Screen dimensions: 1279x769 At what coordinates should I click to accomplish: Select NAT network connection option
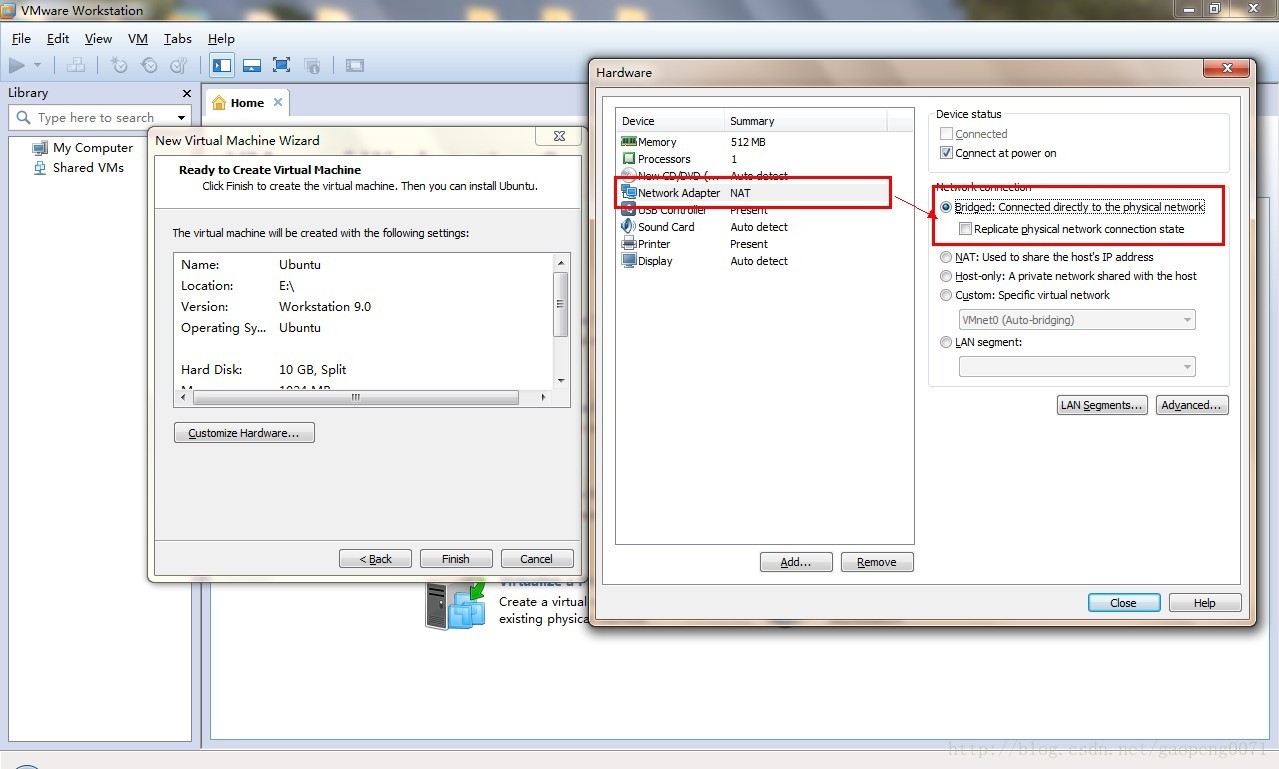click(x=946, y=257)
